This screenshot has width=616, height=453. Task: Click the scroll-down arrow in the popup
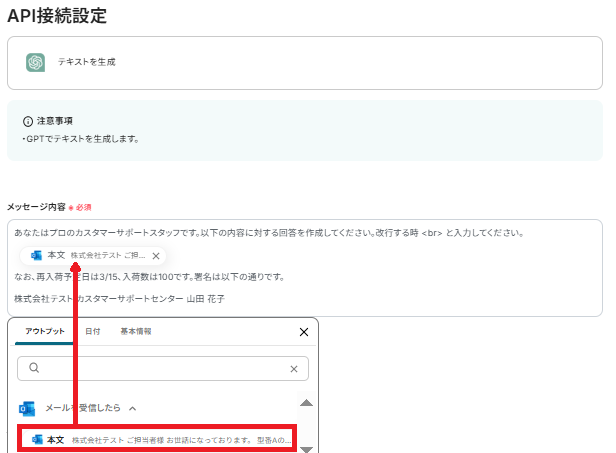click(x=306, y=449)
